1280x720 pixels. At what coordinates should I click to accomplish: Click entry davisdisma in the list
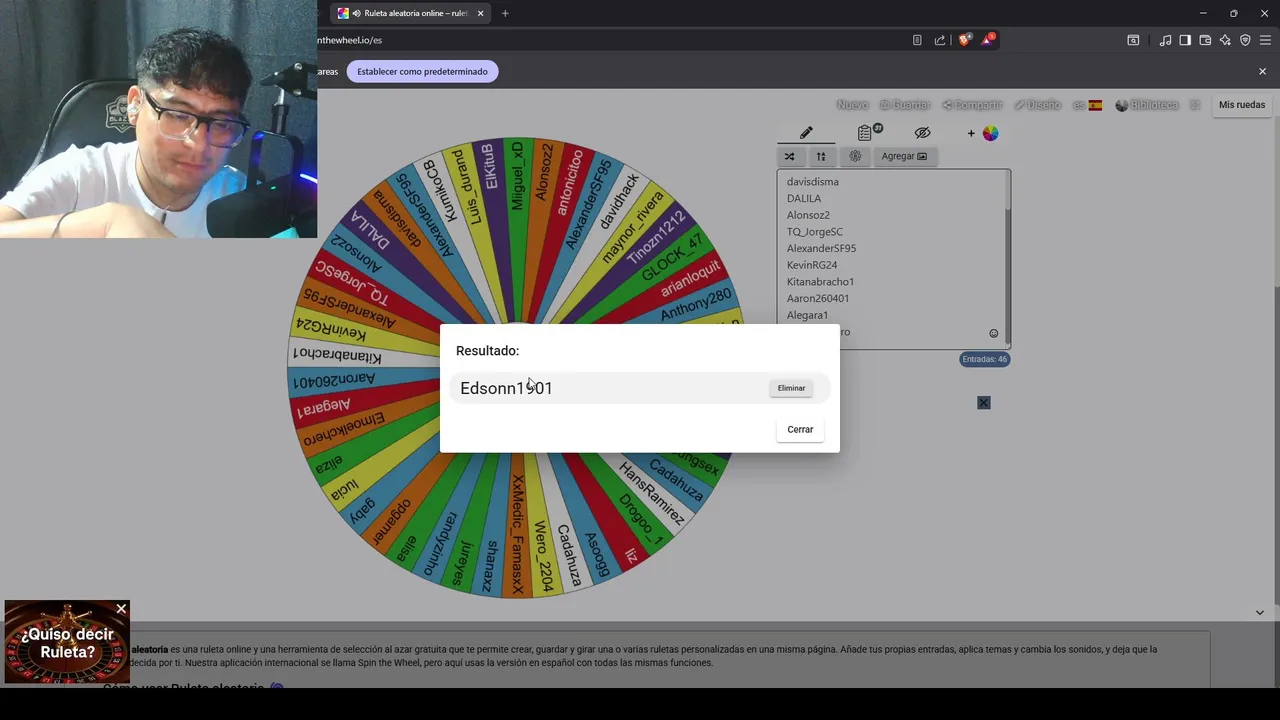[812, 182]
